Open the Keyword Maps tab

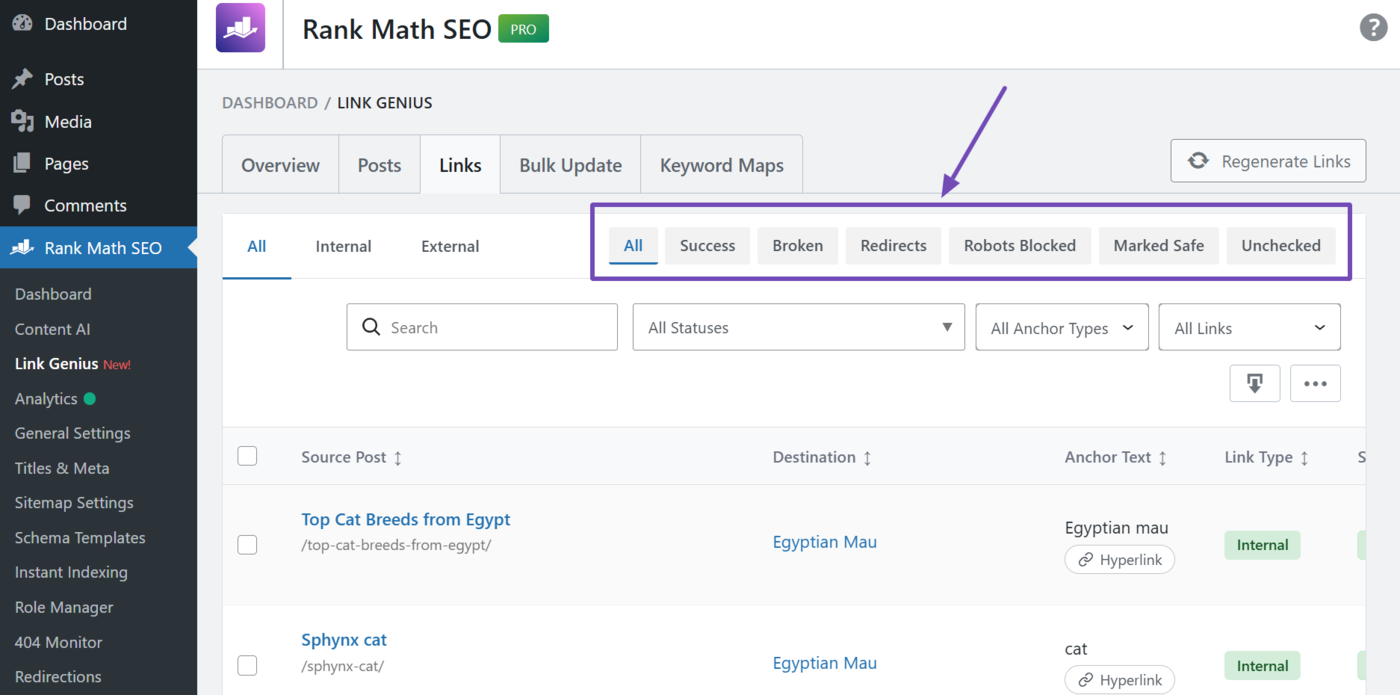(721, 164)
